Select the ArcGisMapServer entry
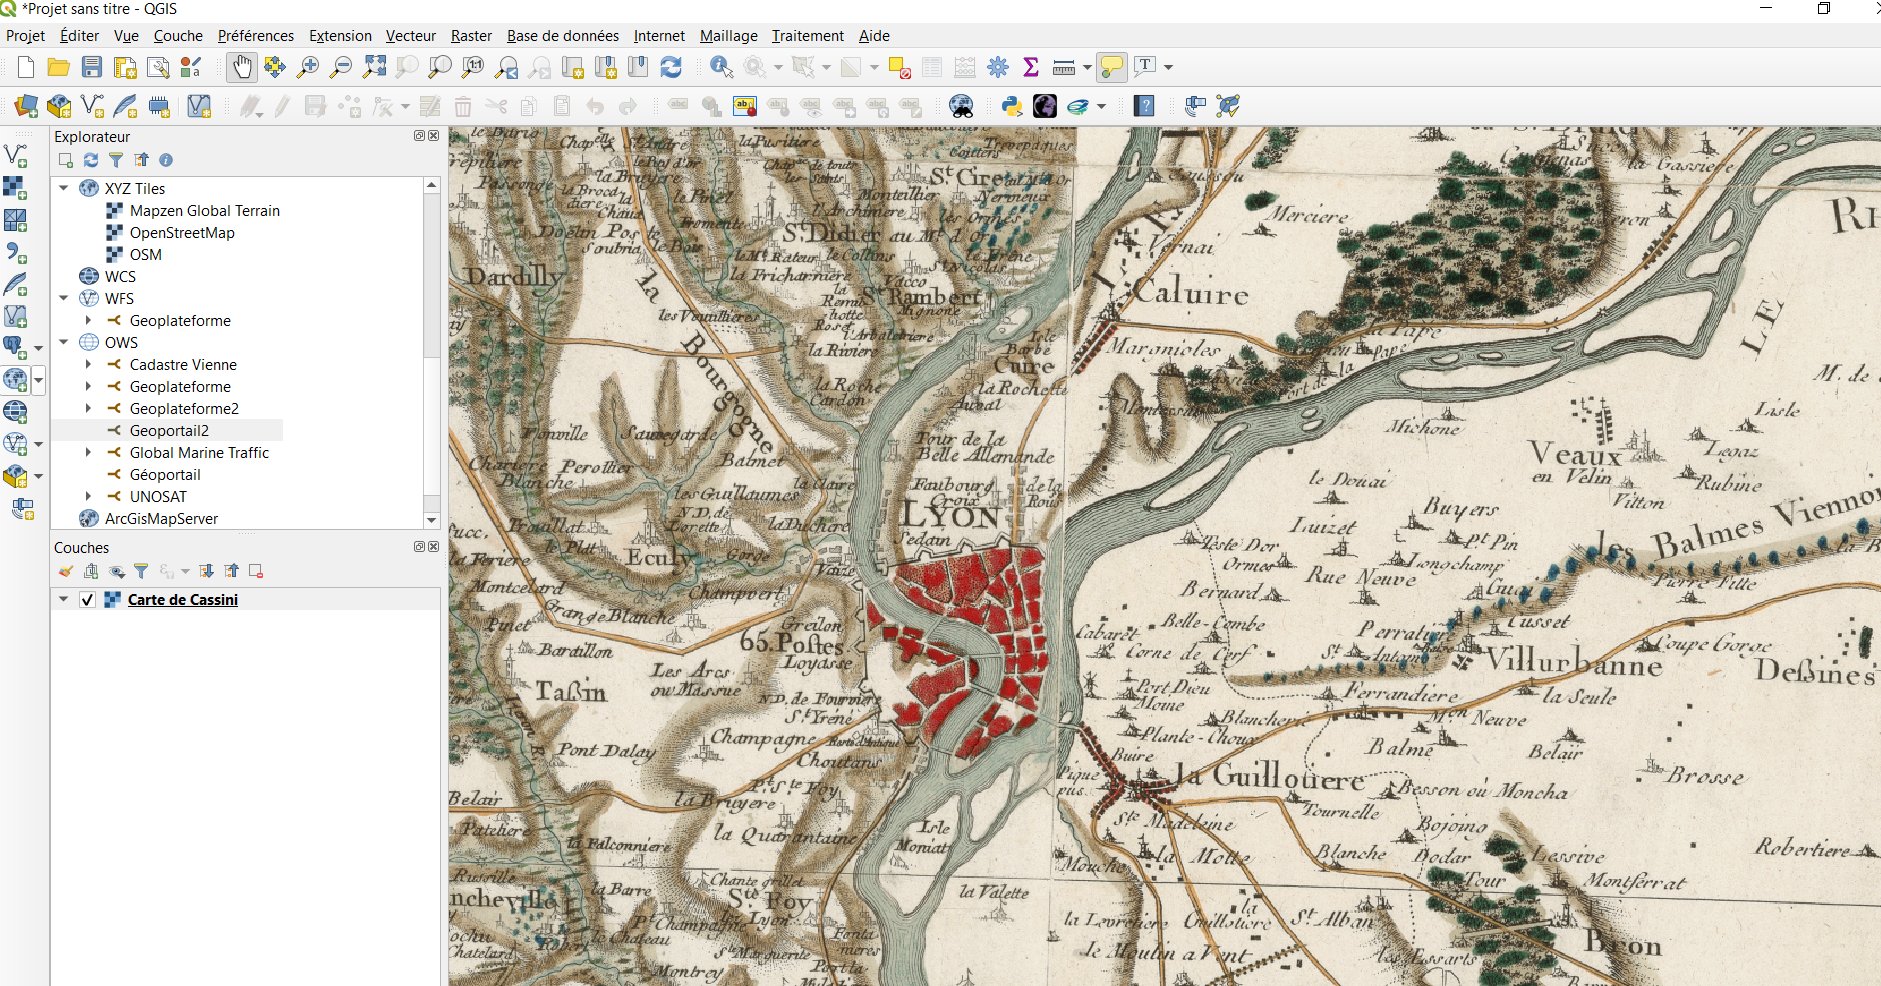This screenshot has width=1881, height=986. pos(161,518)
